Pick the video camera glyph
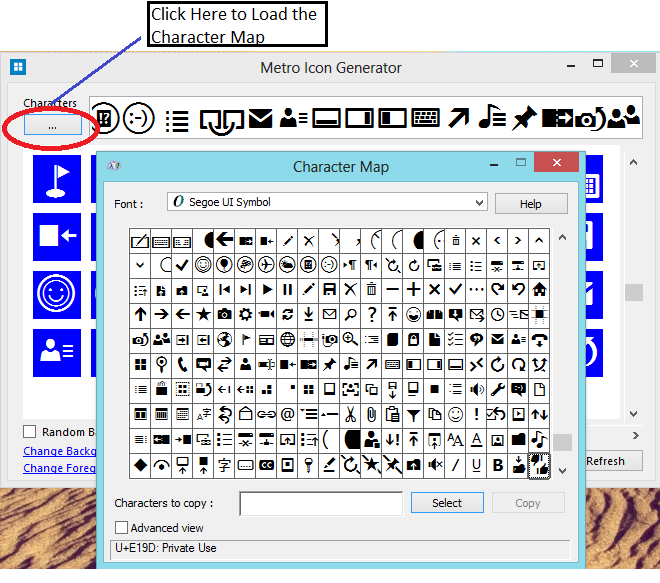This screenshot has width=660, height=583. 266,314
